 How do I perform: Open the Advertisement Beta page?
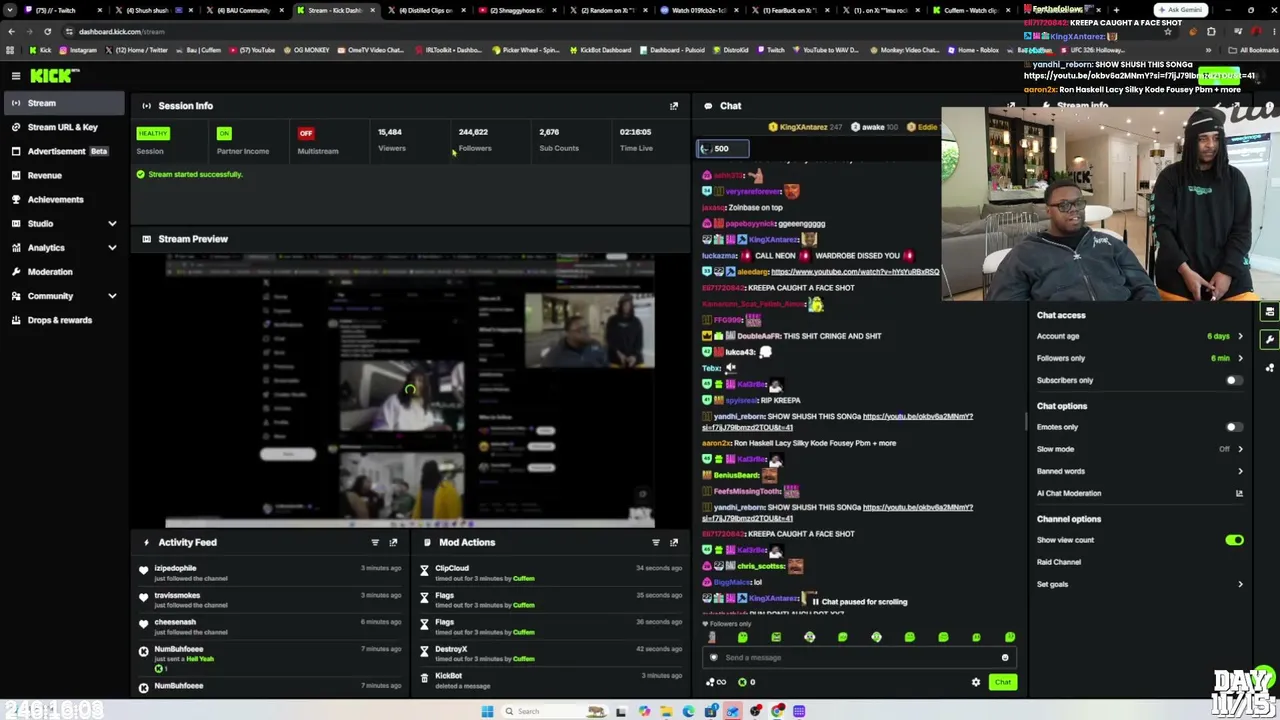(x=62, y=151)
